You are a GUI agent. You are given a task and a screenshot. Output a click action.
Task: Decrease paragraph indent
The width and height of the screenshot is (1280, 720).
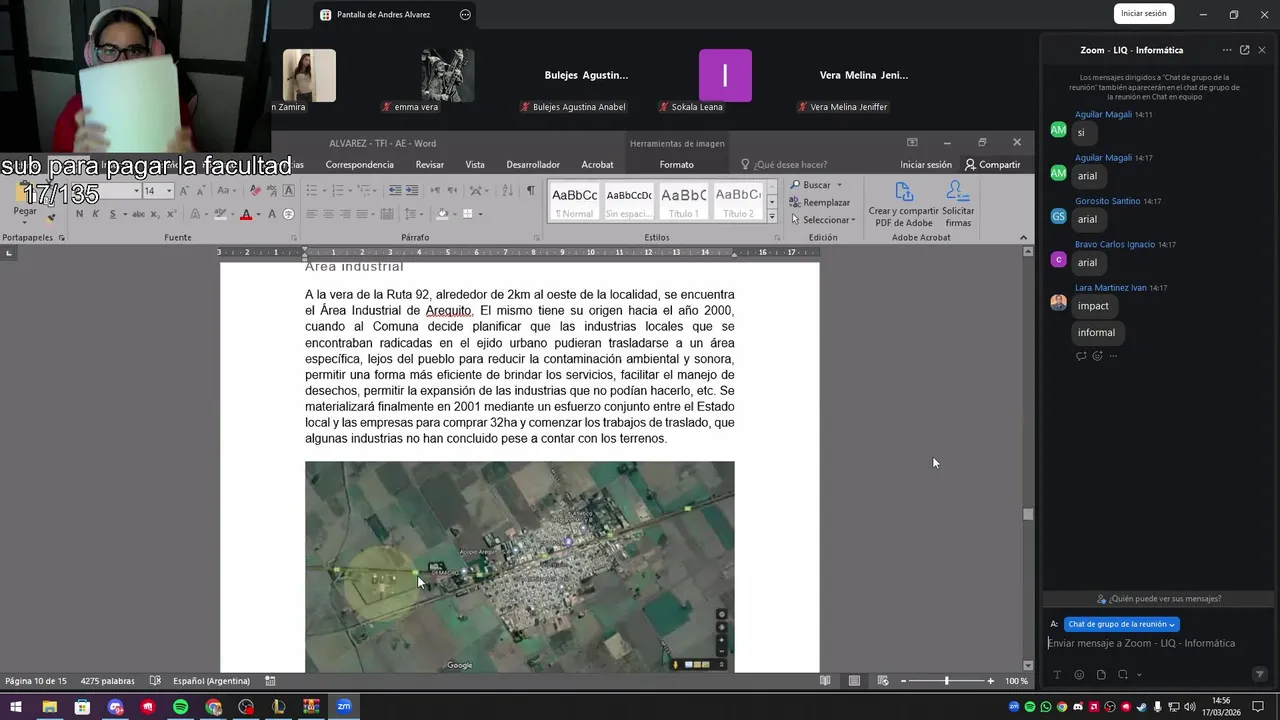[395, 190]
